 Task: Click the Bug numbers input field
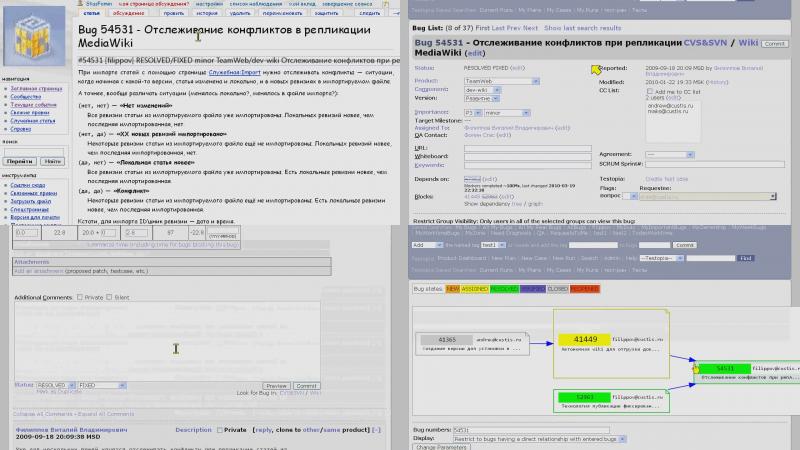531,430
